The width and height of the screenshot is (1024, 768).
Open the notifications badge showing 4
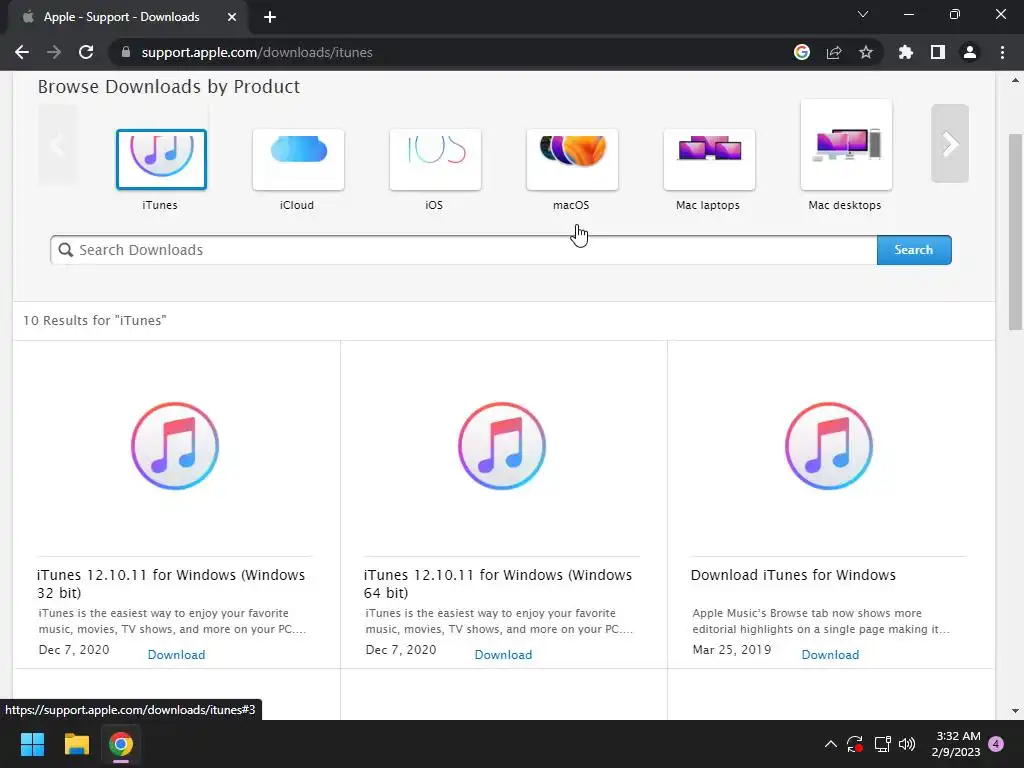(996, 744)
